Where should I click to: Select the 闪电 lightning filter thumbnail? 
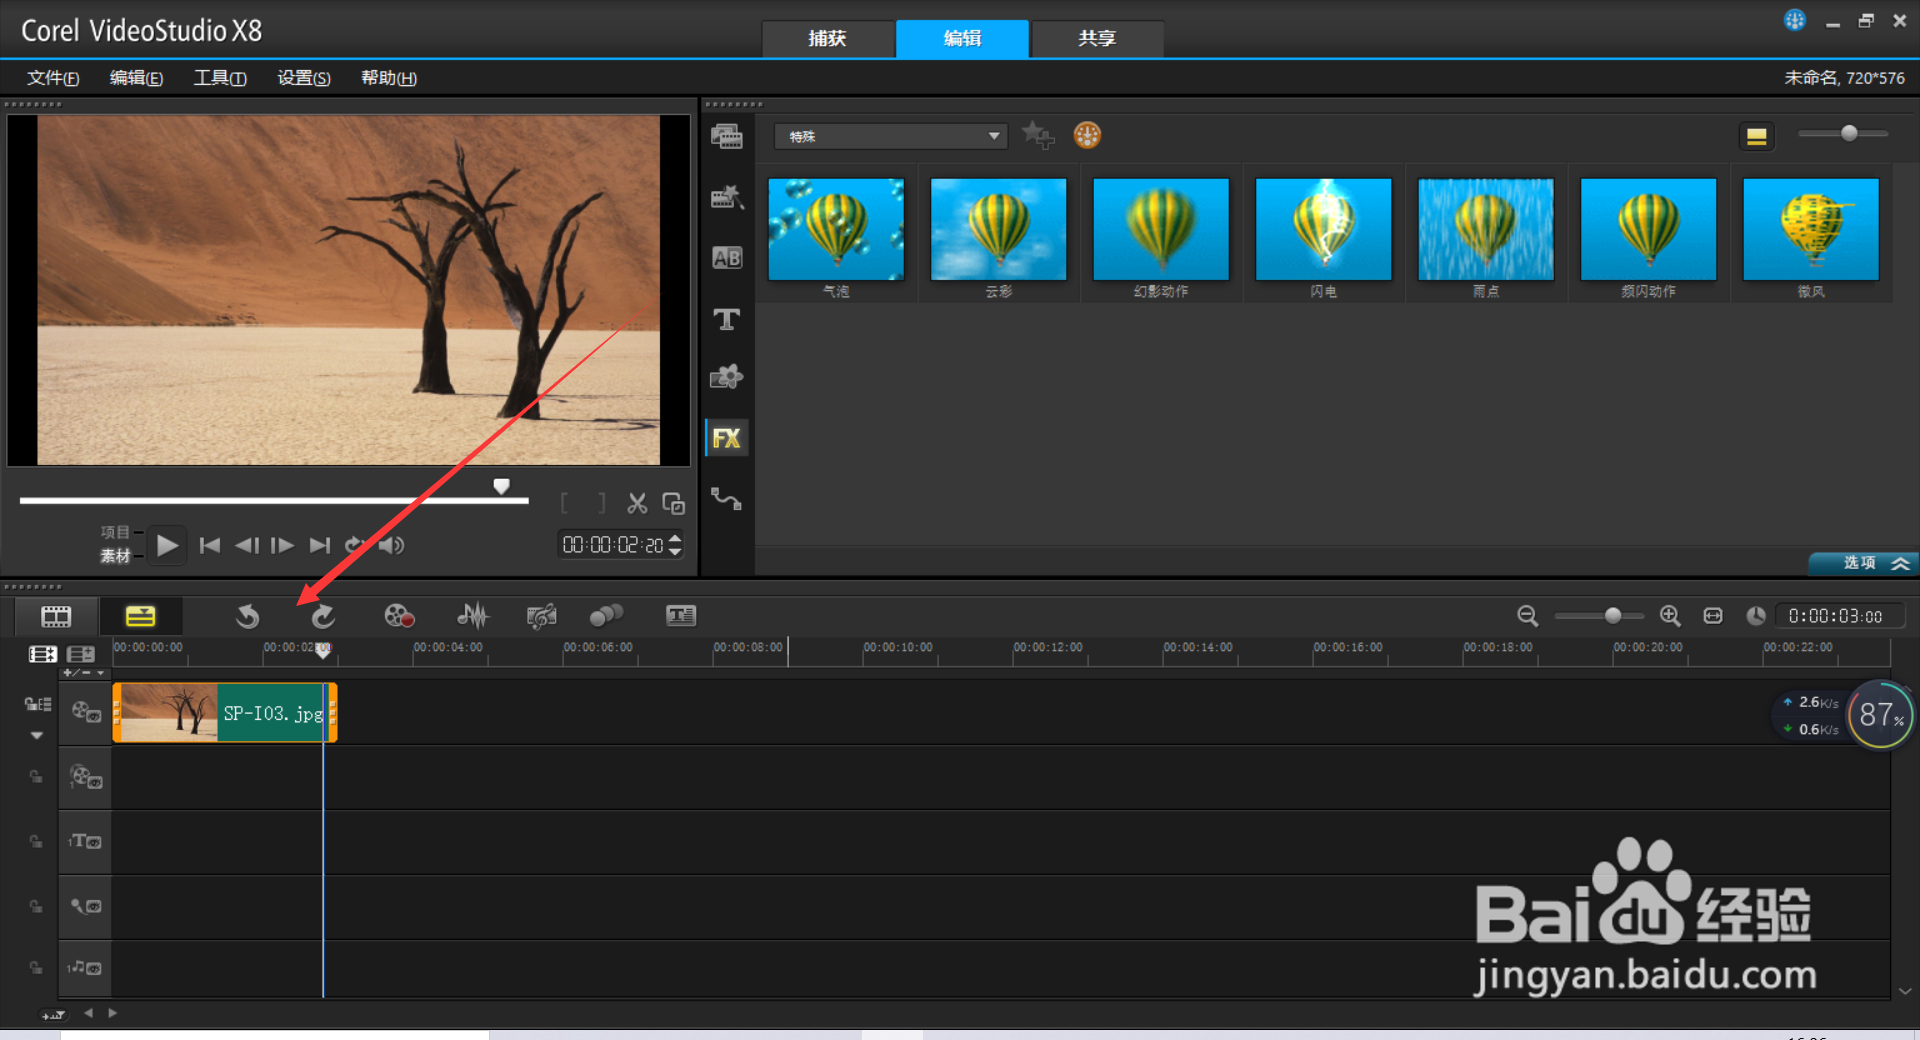point(1323,229)
